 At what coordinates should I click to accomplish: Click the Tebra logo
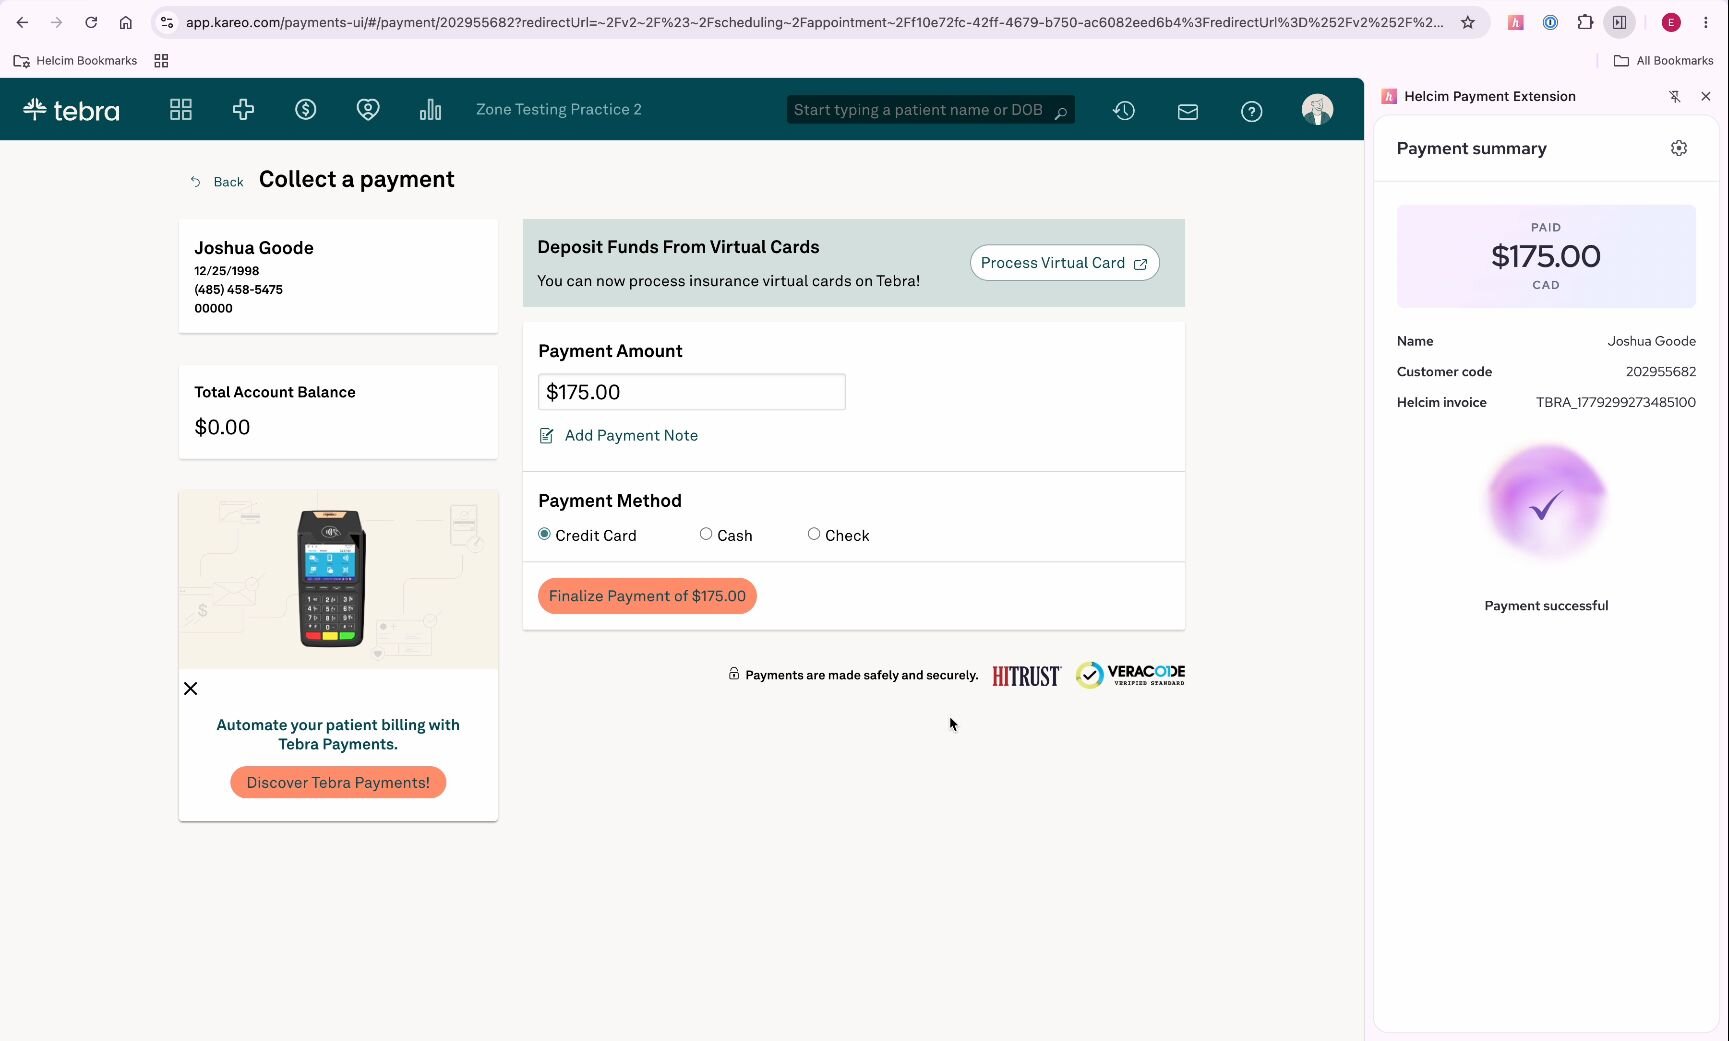(71, 110)
